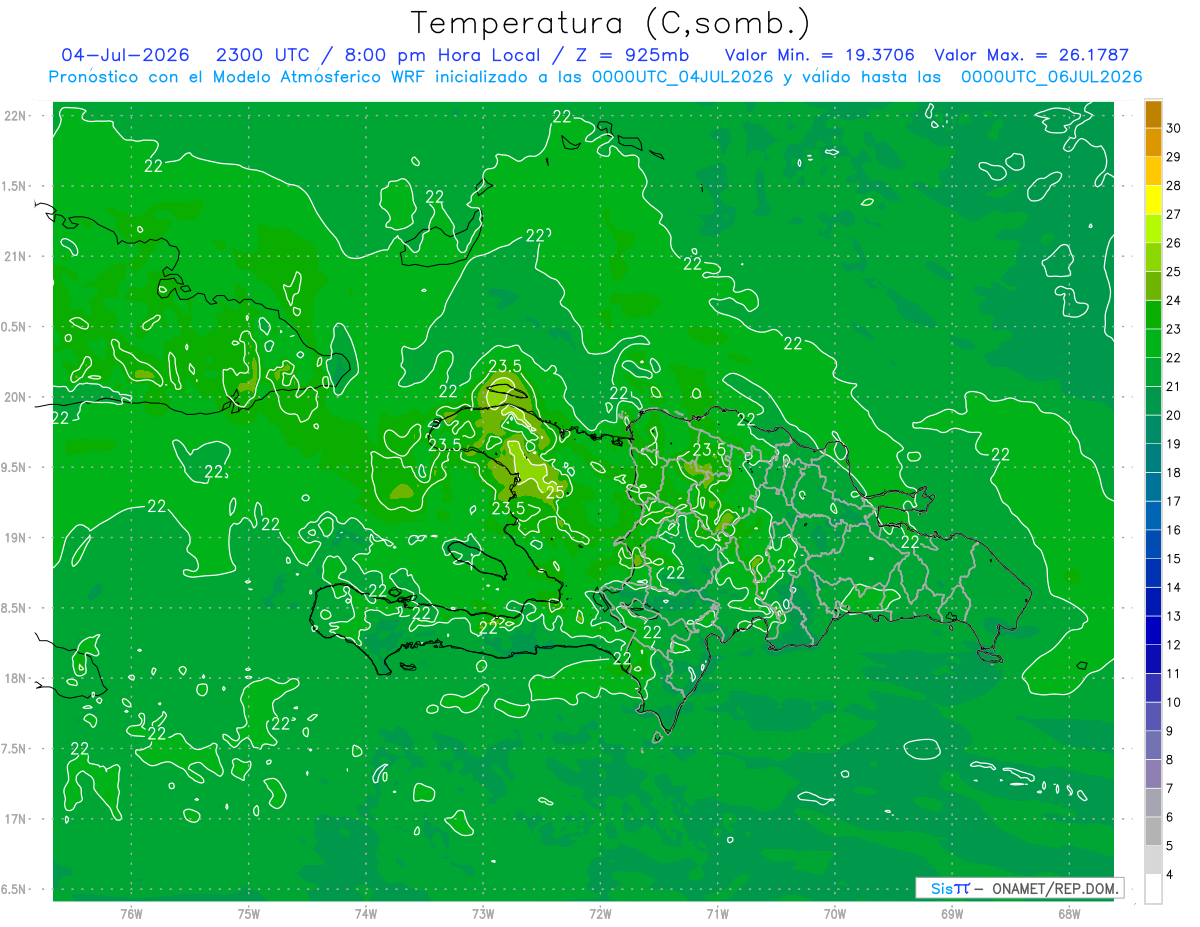Select the date text "04-Jul-2026"
1200x927 pixels.
tap(125, 55)
